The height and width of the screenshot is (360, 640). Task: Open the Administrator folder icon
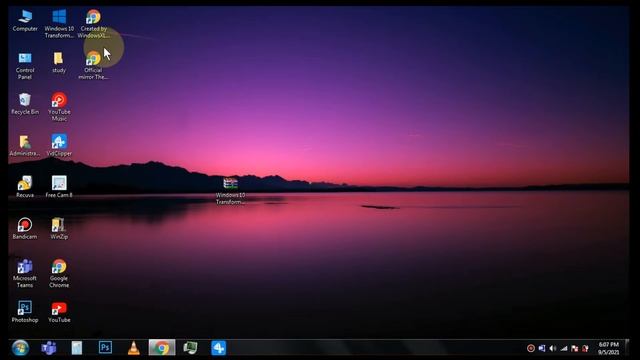point(25,146)
